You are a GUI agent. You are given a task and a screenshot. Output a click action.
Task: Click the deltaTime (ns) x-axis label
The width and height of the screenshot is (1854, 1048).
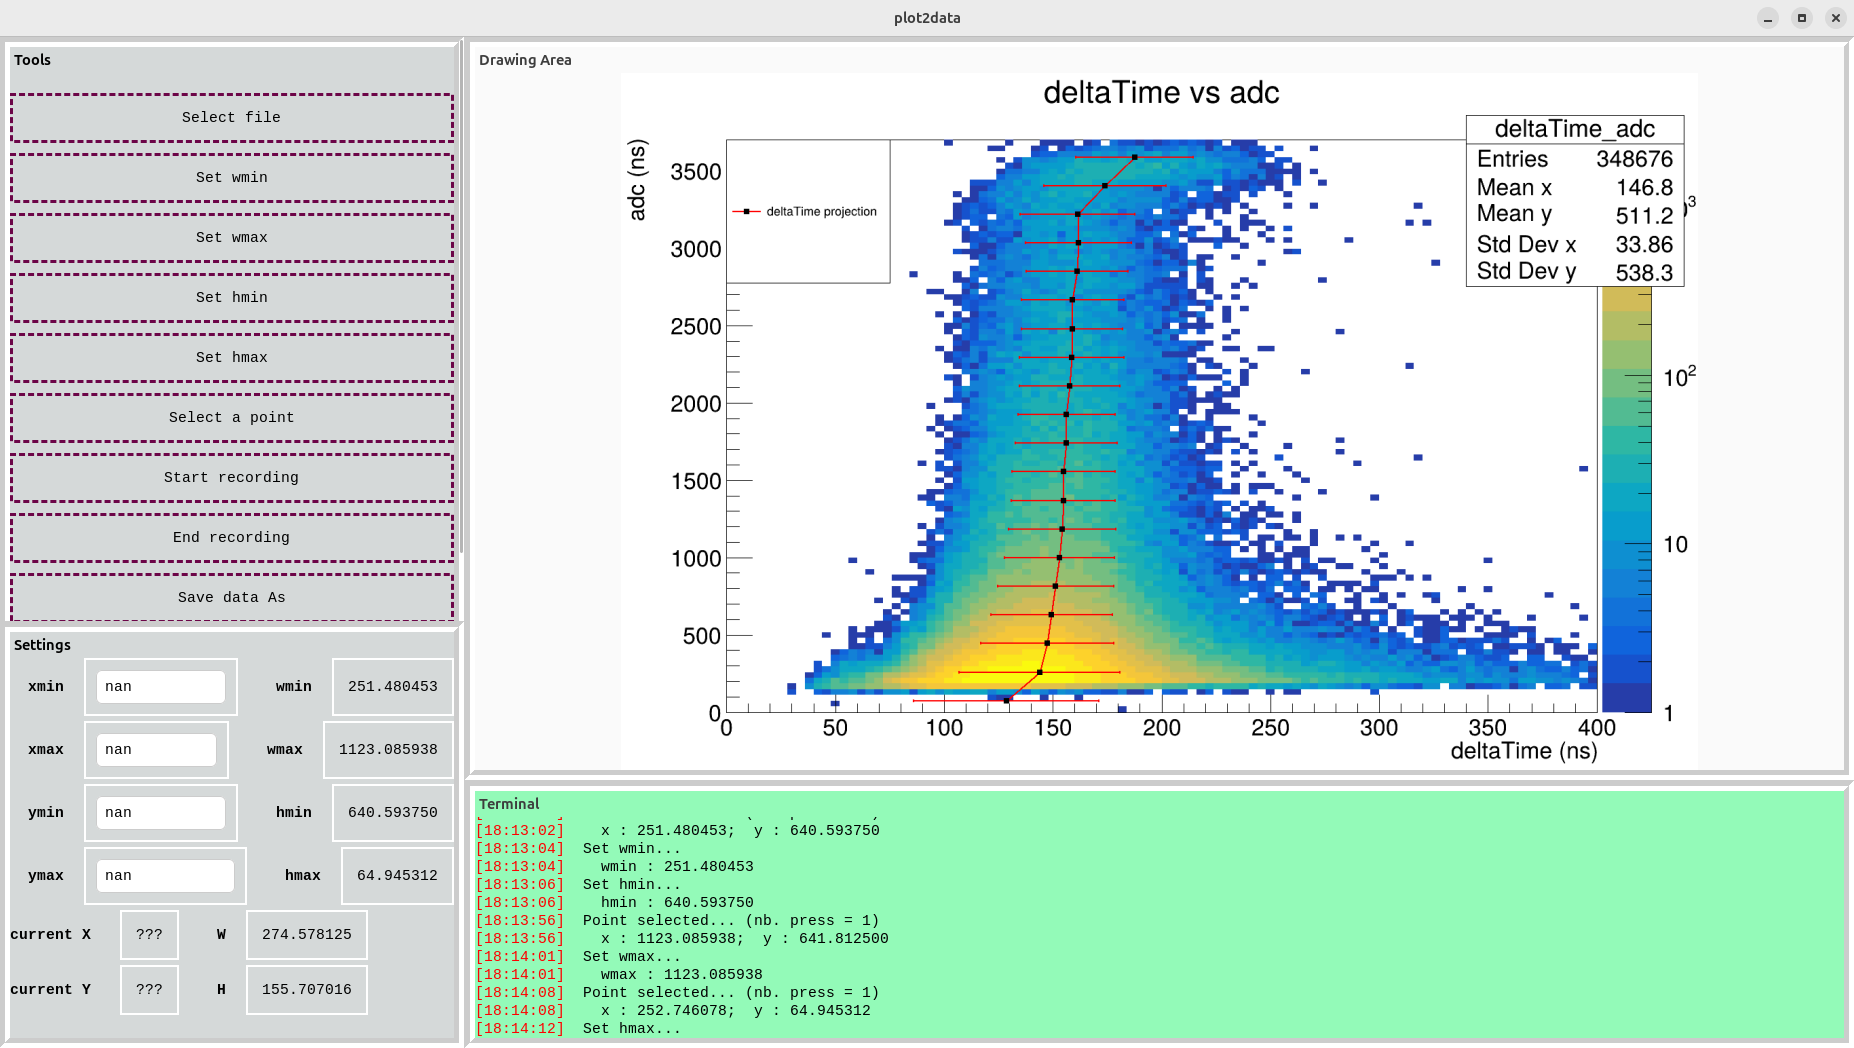click(1524, 752)
